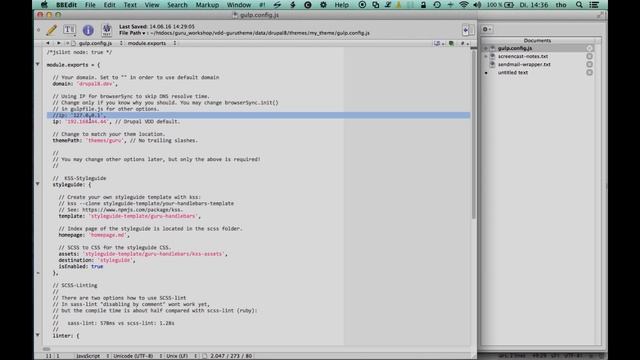Change encoding via Unicode (UTF-8) popup
The height and width of the screenshot is (360, 640).
tap(137, 356)
